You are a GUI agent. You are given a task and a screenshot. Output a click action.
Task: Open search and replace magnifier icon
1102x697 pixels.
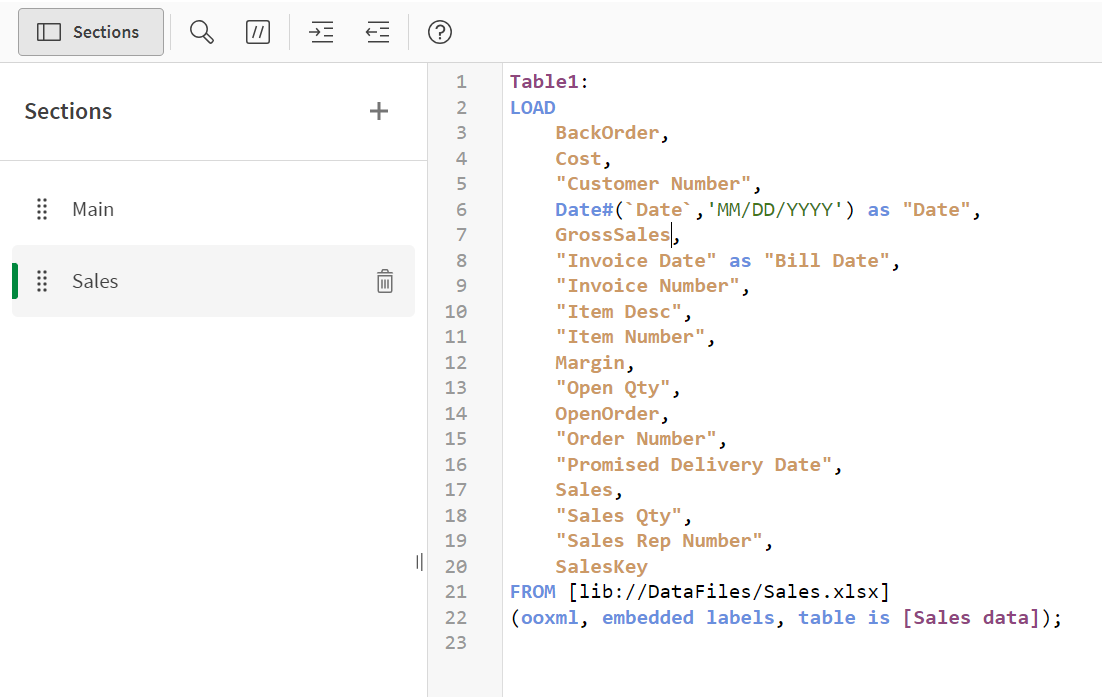(202, 32)
